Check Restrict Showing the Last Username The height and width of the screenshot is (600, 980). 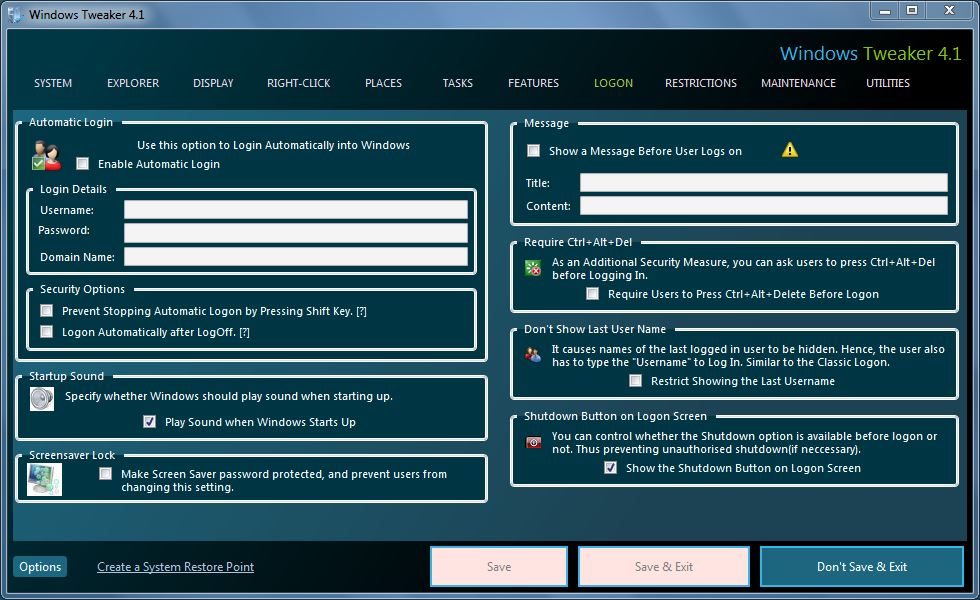(x=636, y=381)
